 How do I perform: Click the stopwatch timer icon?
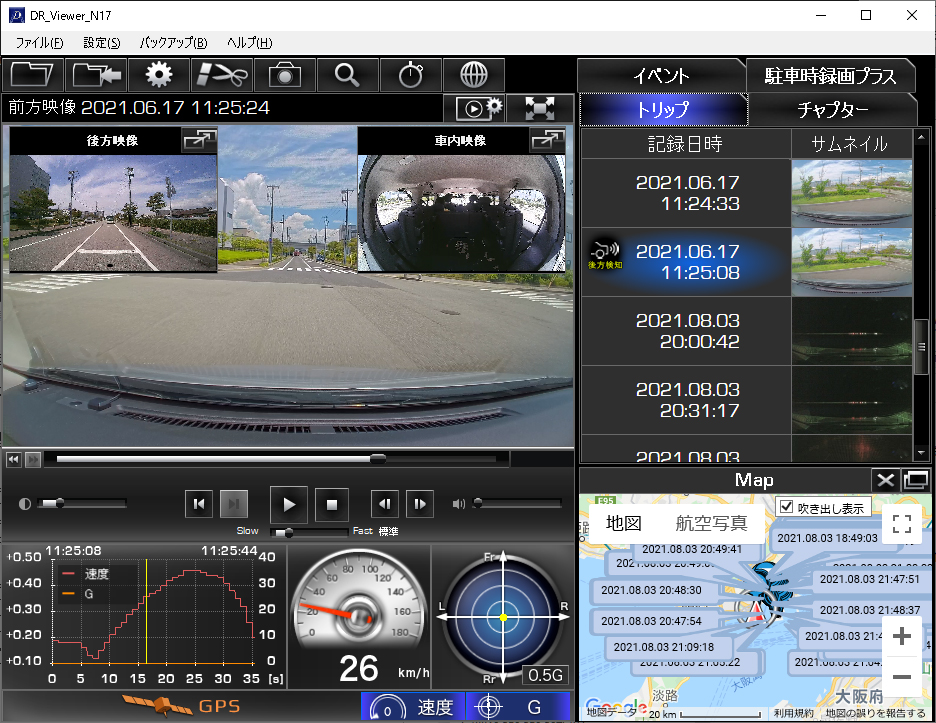(411, 75)
